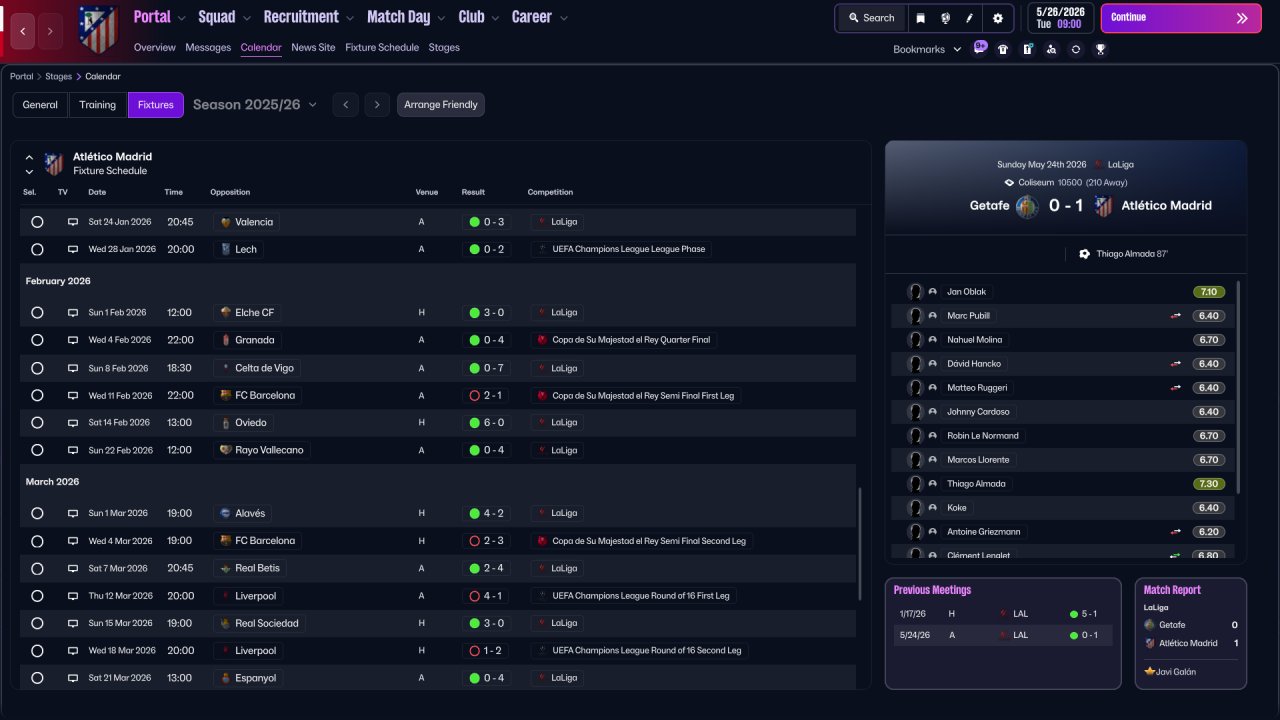Open the messages bubble with 9+ badge
Viewport: 1280px width, 720px height.
tap(980, 48)
